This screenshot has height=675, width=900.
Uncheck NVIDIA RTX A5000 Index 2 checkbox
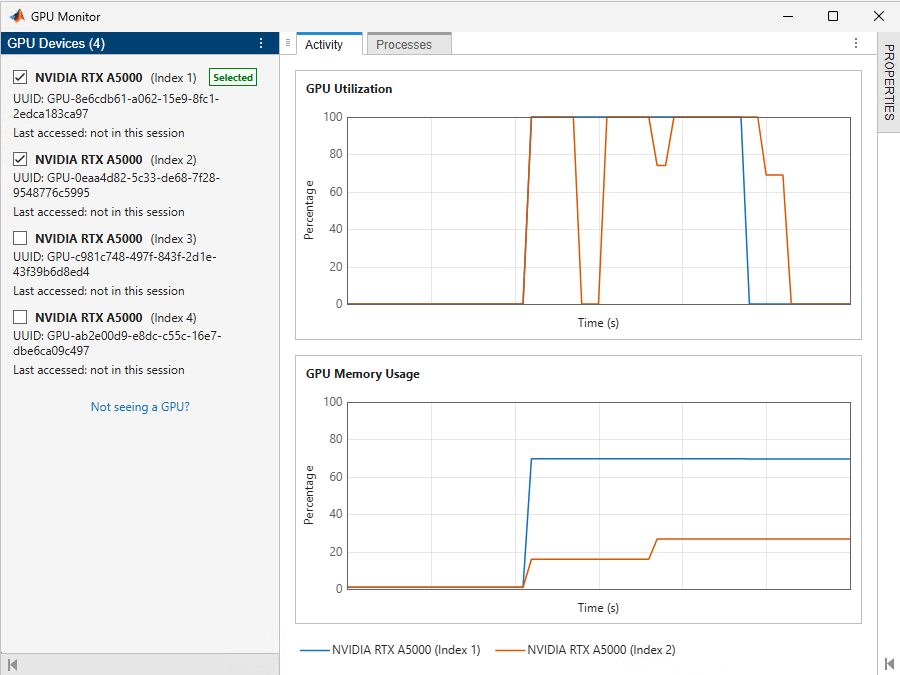pos(20,159)
